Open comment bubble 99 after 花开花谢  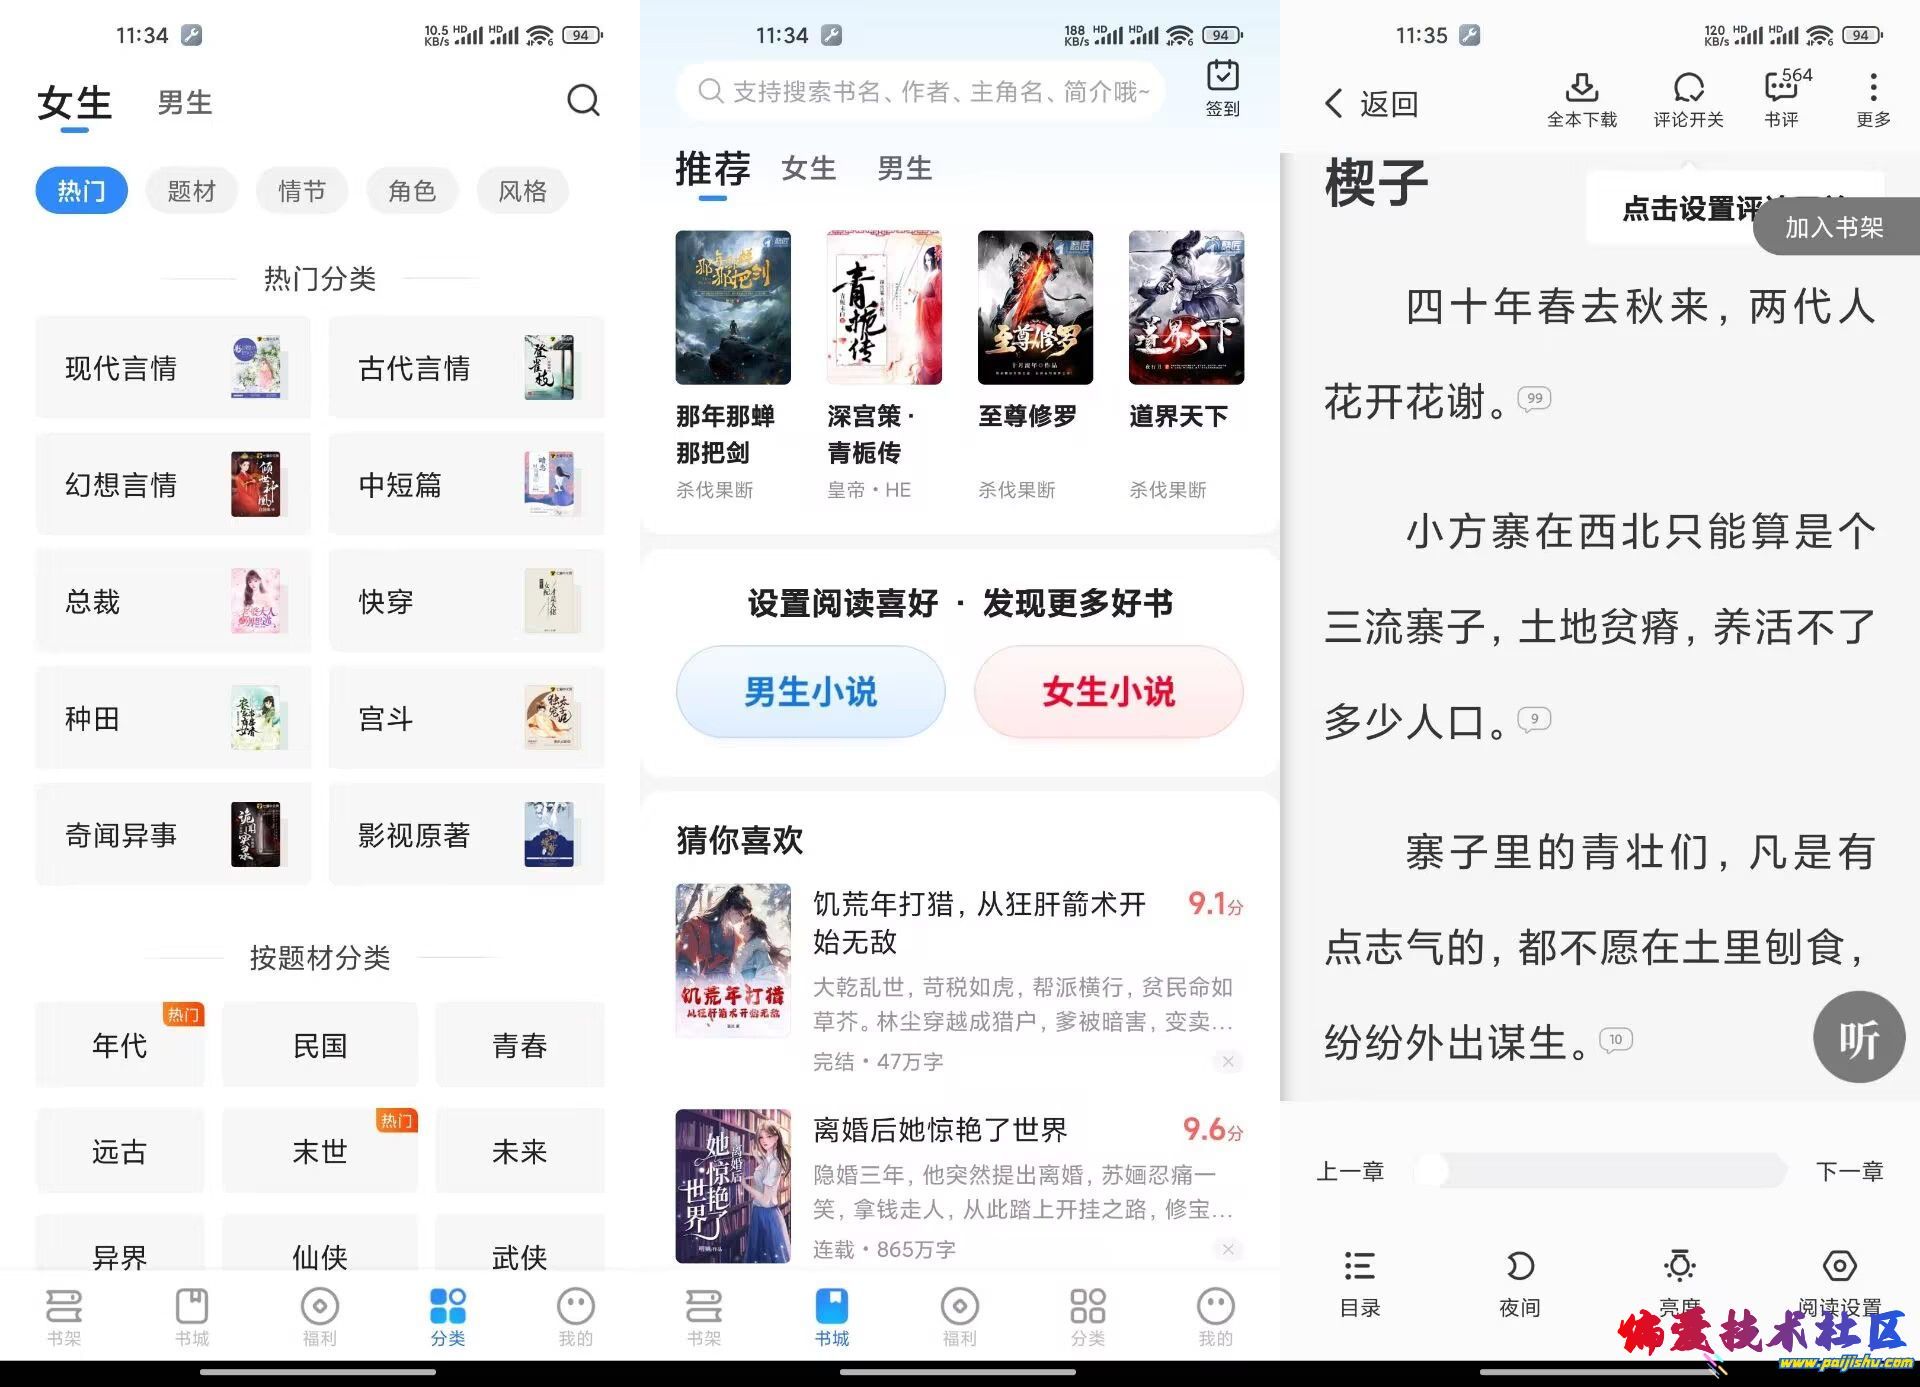(1534, 399)
